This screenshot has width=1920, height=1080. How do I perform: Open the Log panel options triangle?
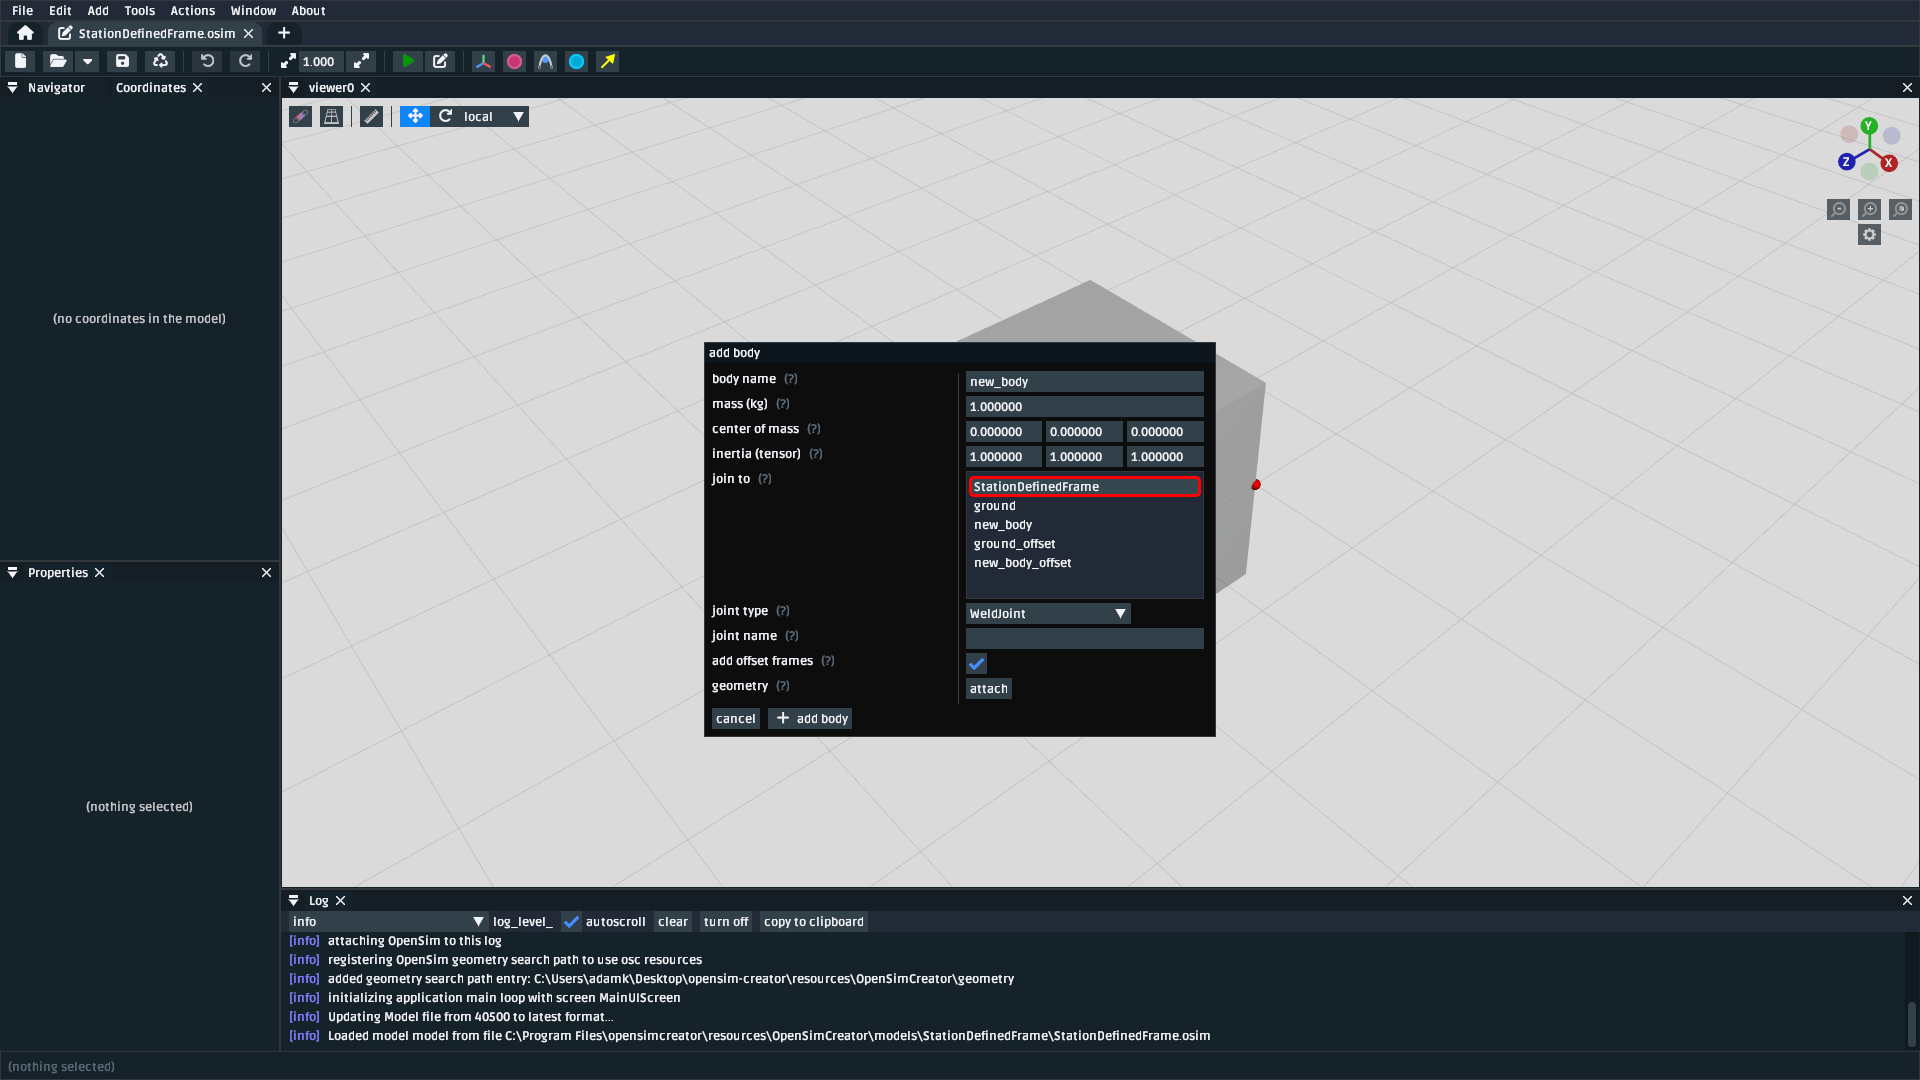[293, 901]
